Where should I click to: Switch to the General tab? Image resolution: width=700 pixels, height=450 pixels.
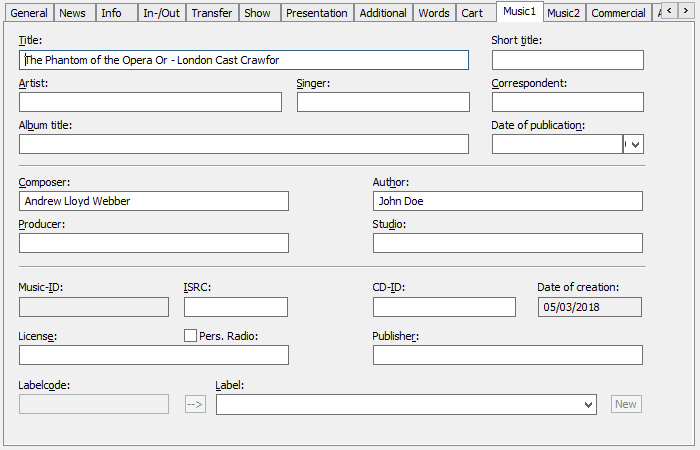tap(29, 13)
